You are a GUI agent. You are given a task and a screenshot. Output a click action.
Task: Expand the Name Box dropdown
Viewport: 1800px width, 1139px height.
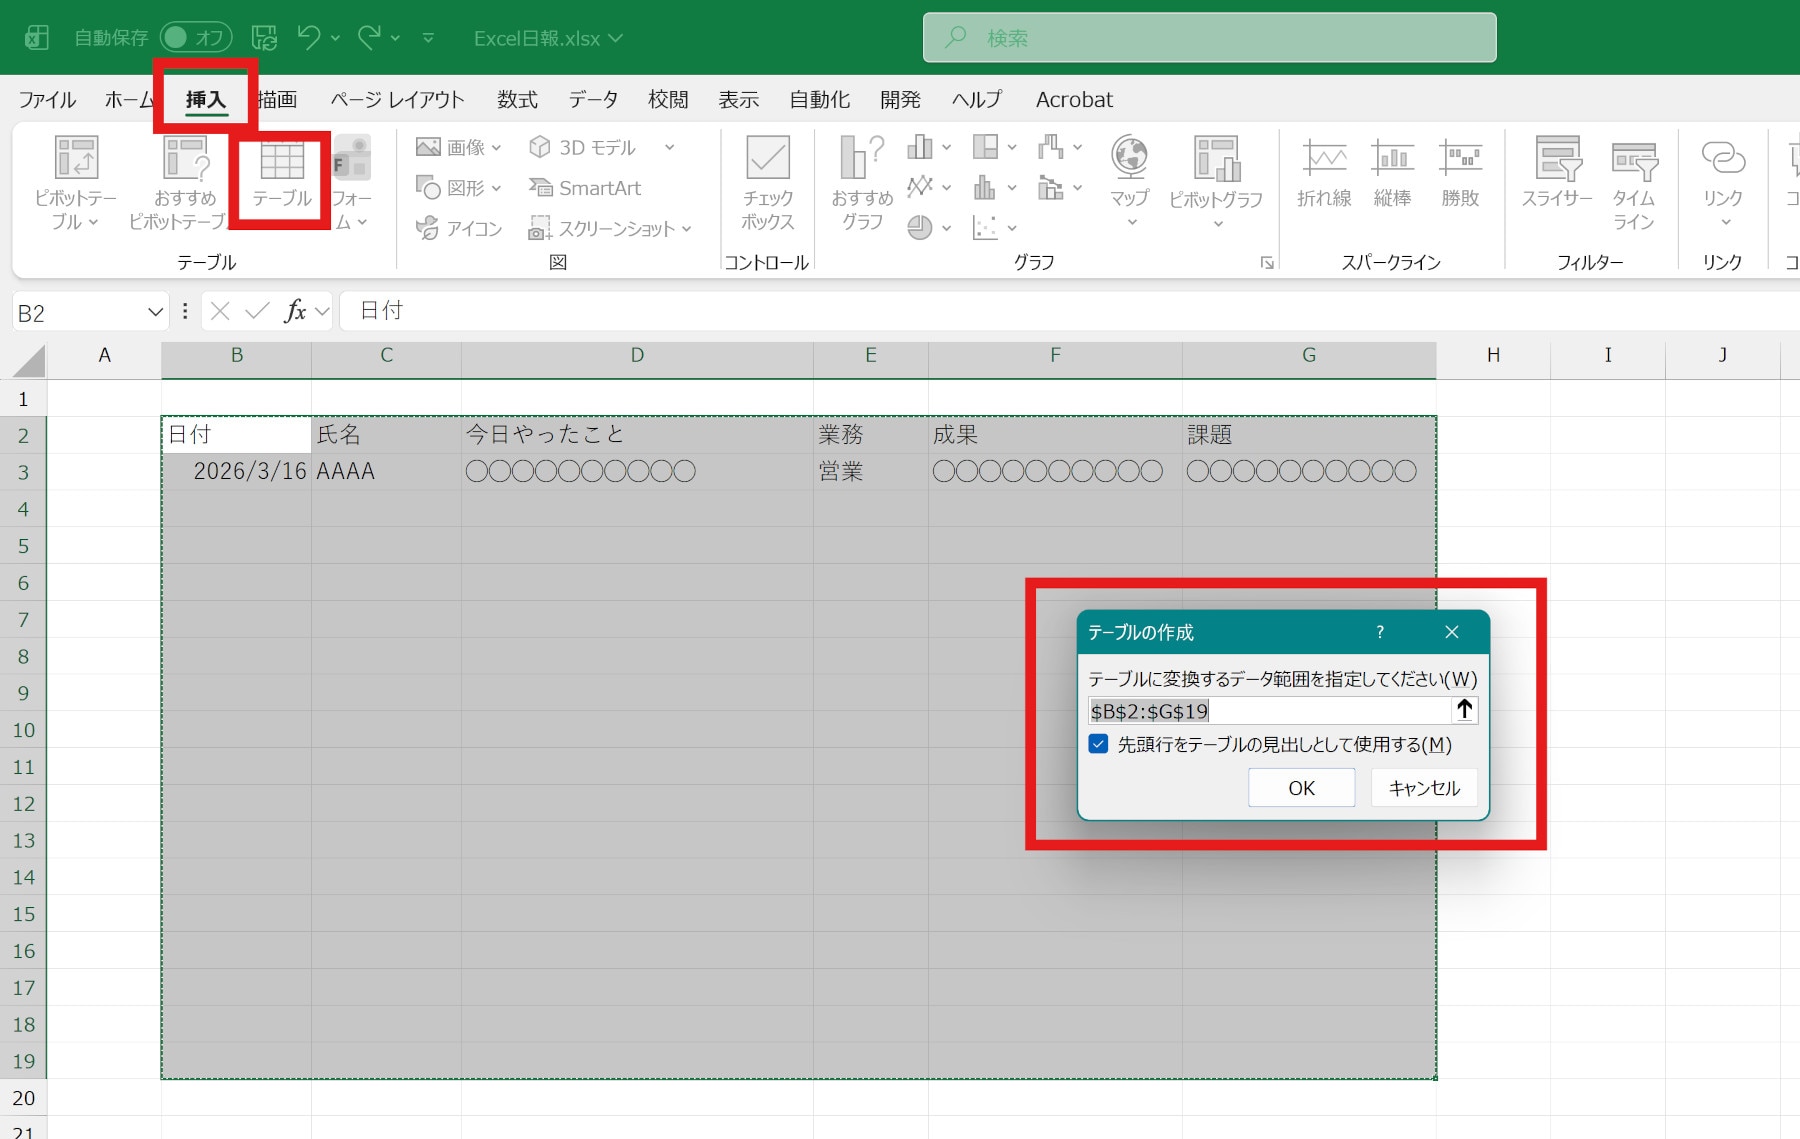click(155, 312)
